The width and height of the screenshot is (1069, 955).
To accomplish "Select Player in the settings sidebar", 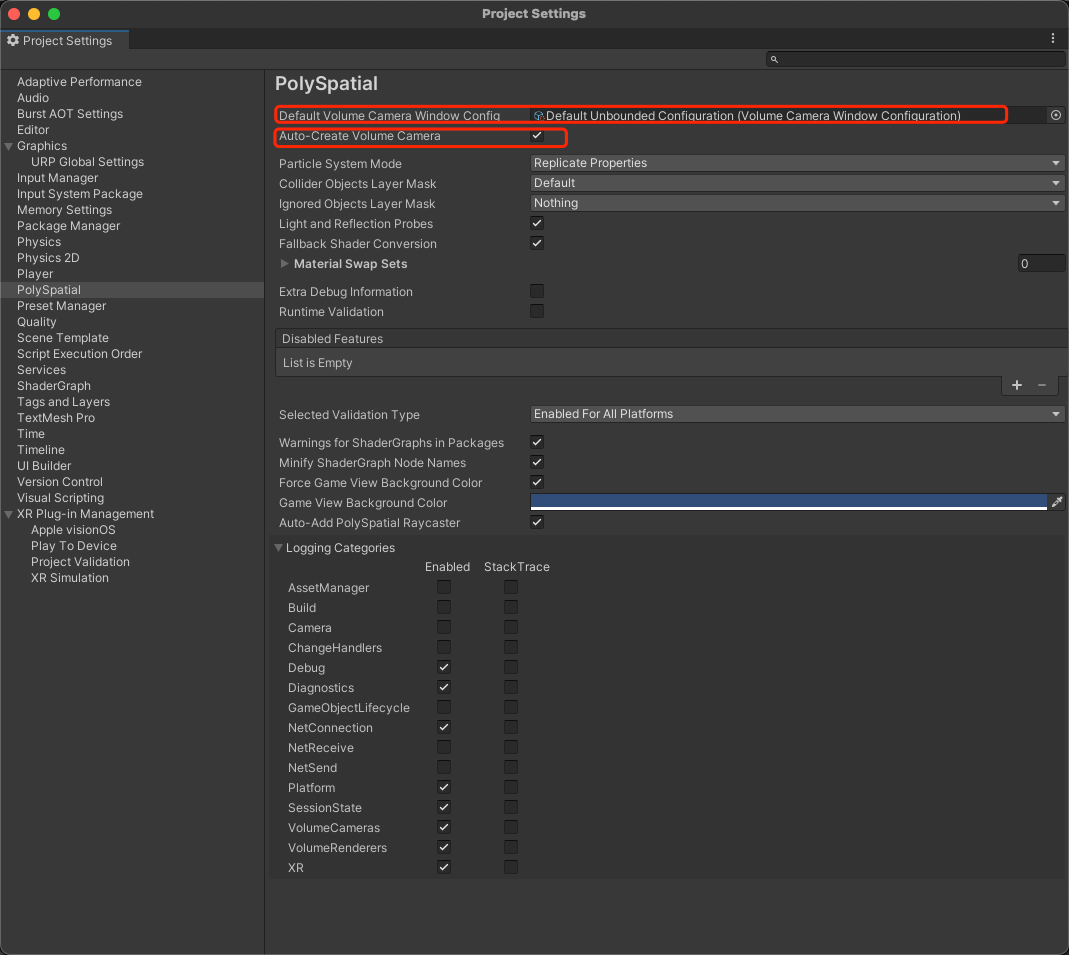I will (35, 274).
